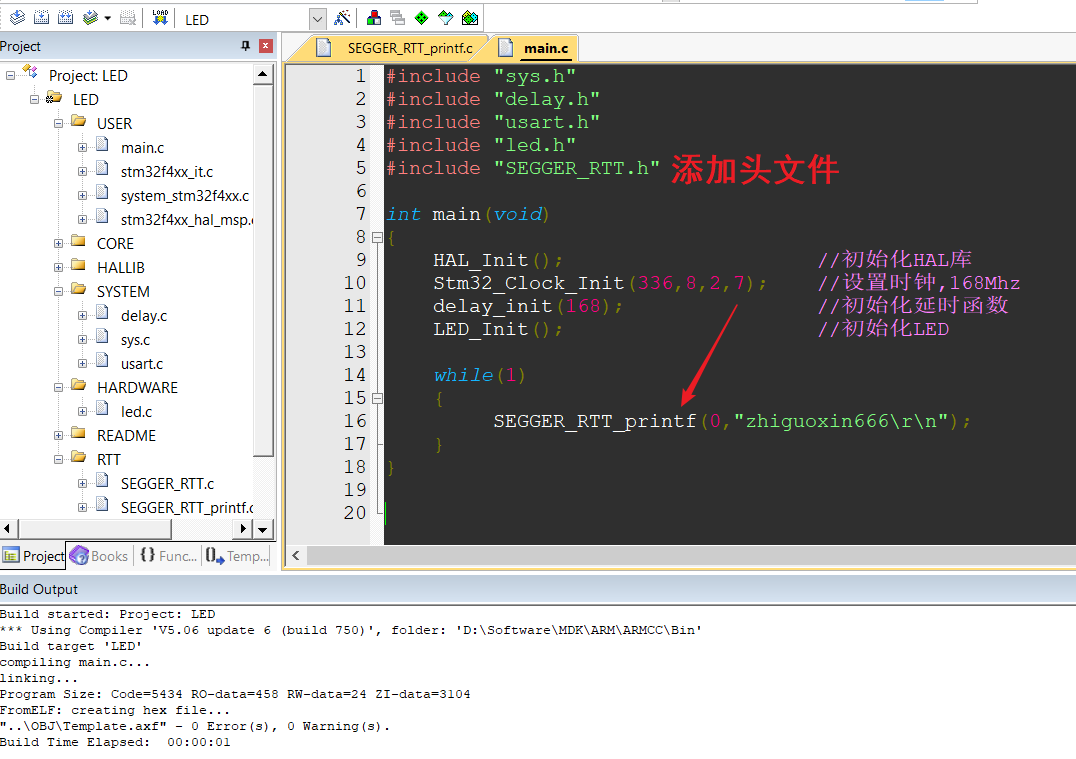Screen dimensions: 1076x759
Task: Click the '0 Error(s), 0 Warning(s)' build line
Action: pyautogui.click(x=195, y=726)
